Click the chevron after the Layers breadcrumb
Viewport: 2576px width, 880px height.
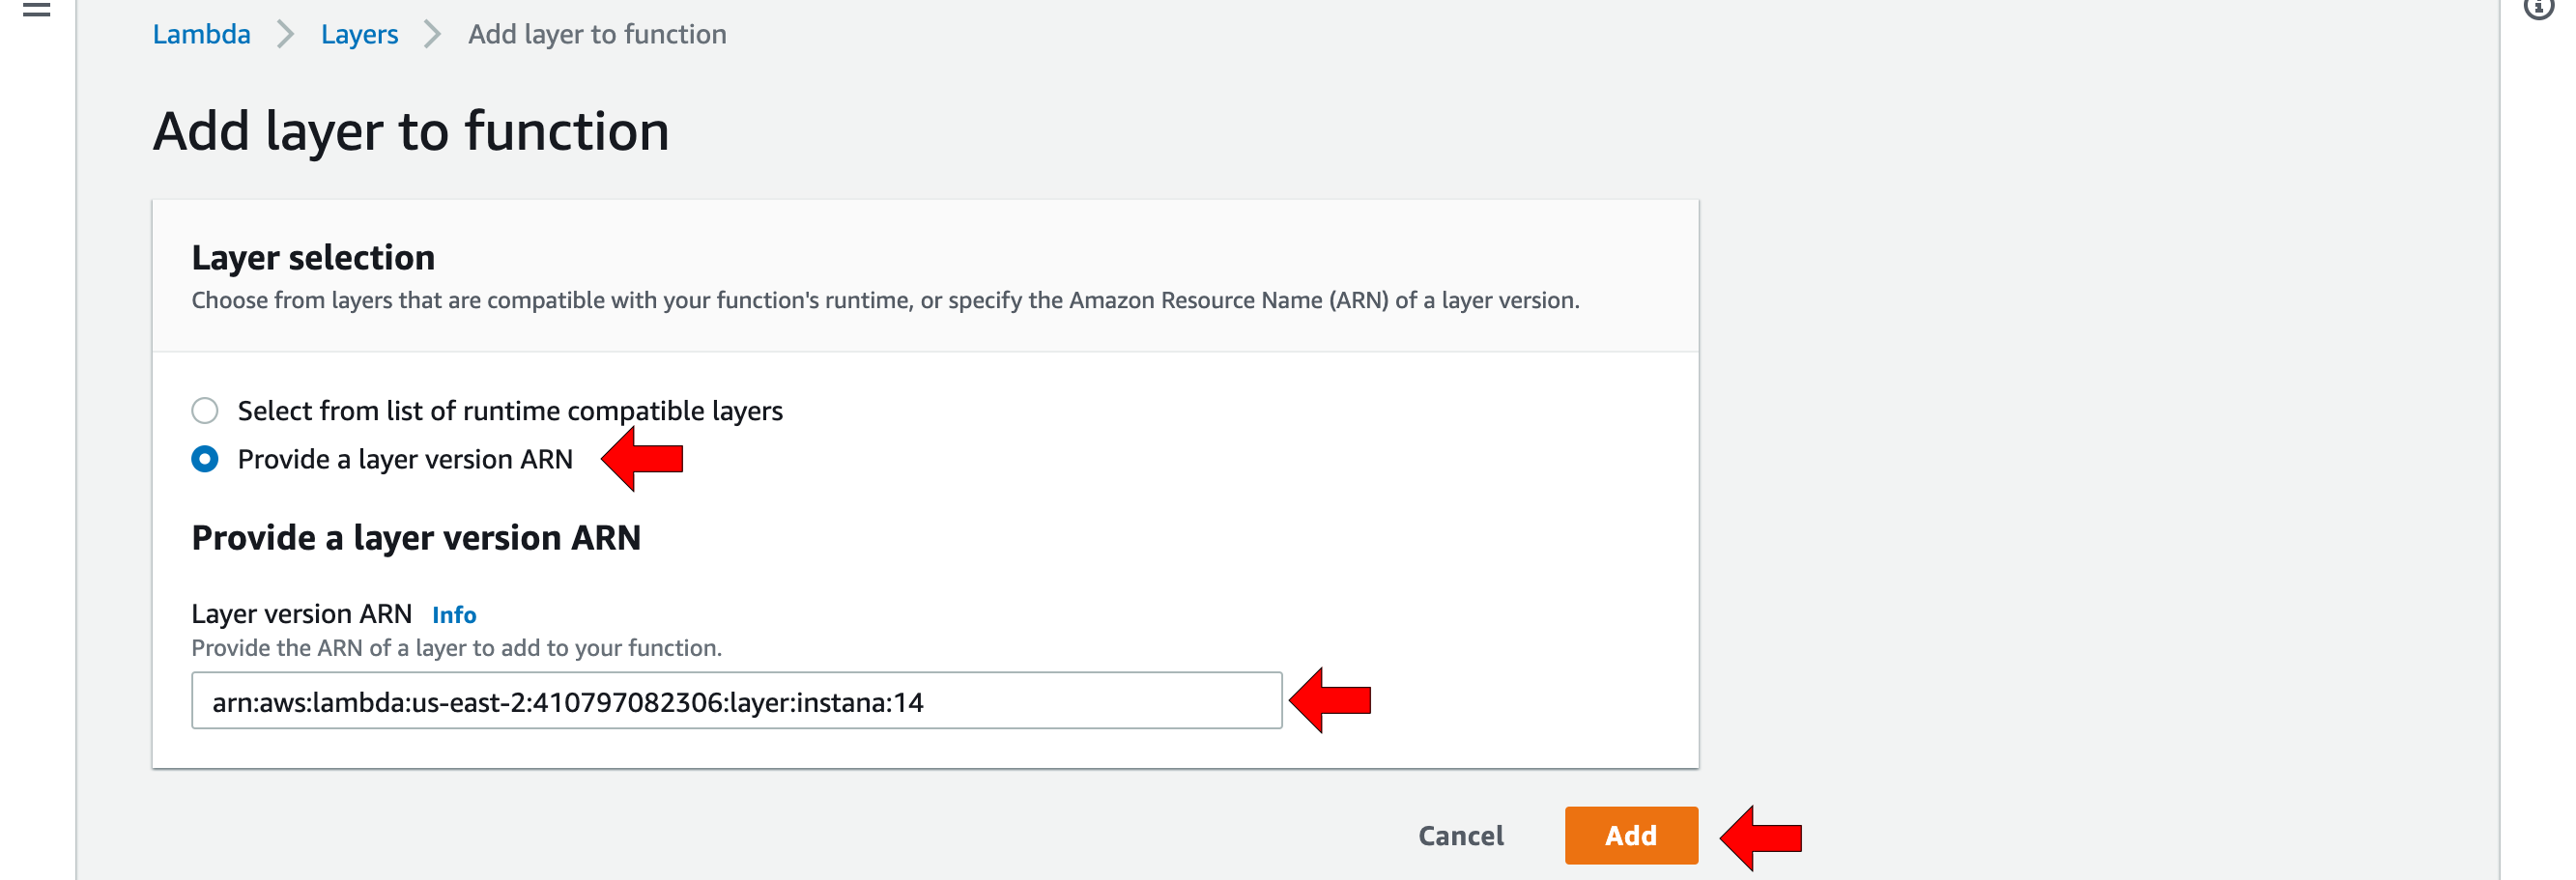pos(432,35)
